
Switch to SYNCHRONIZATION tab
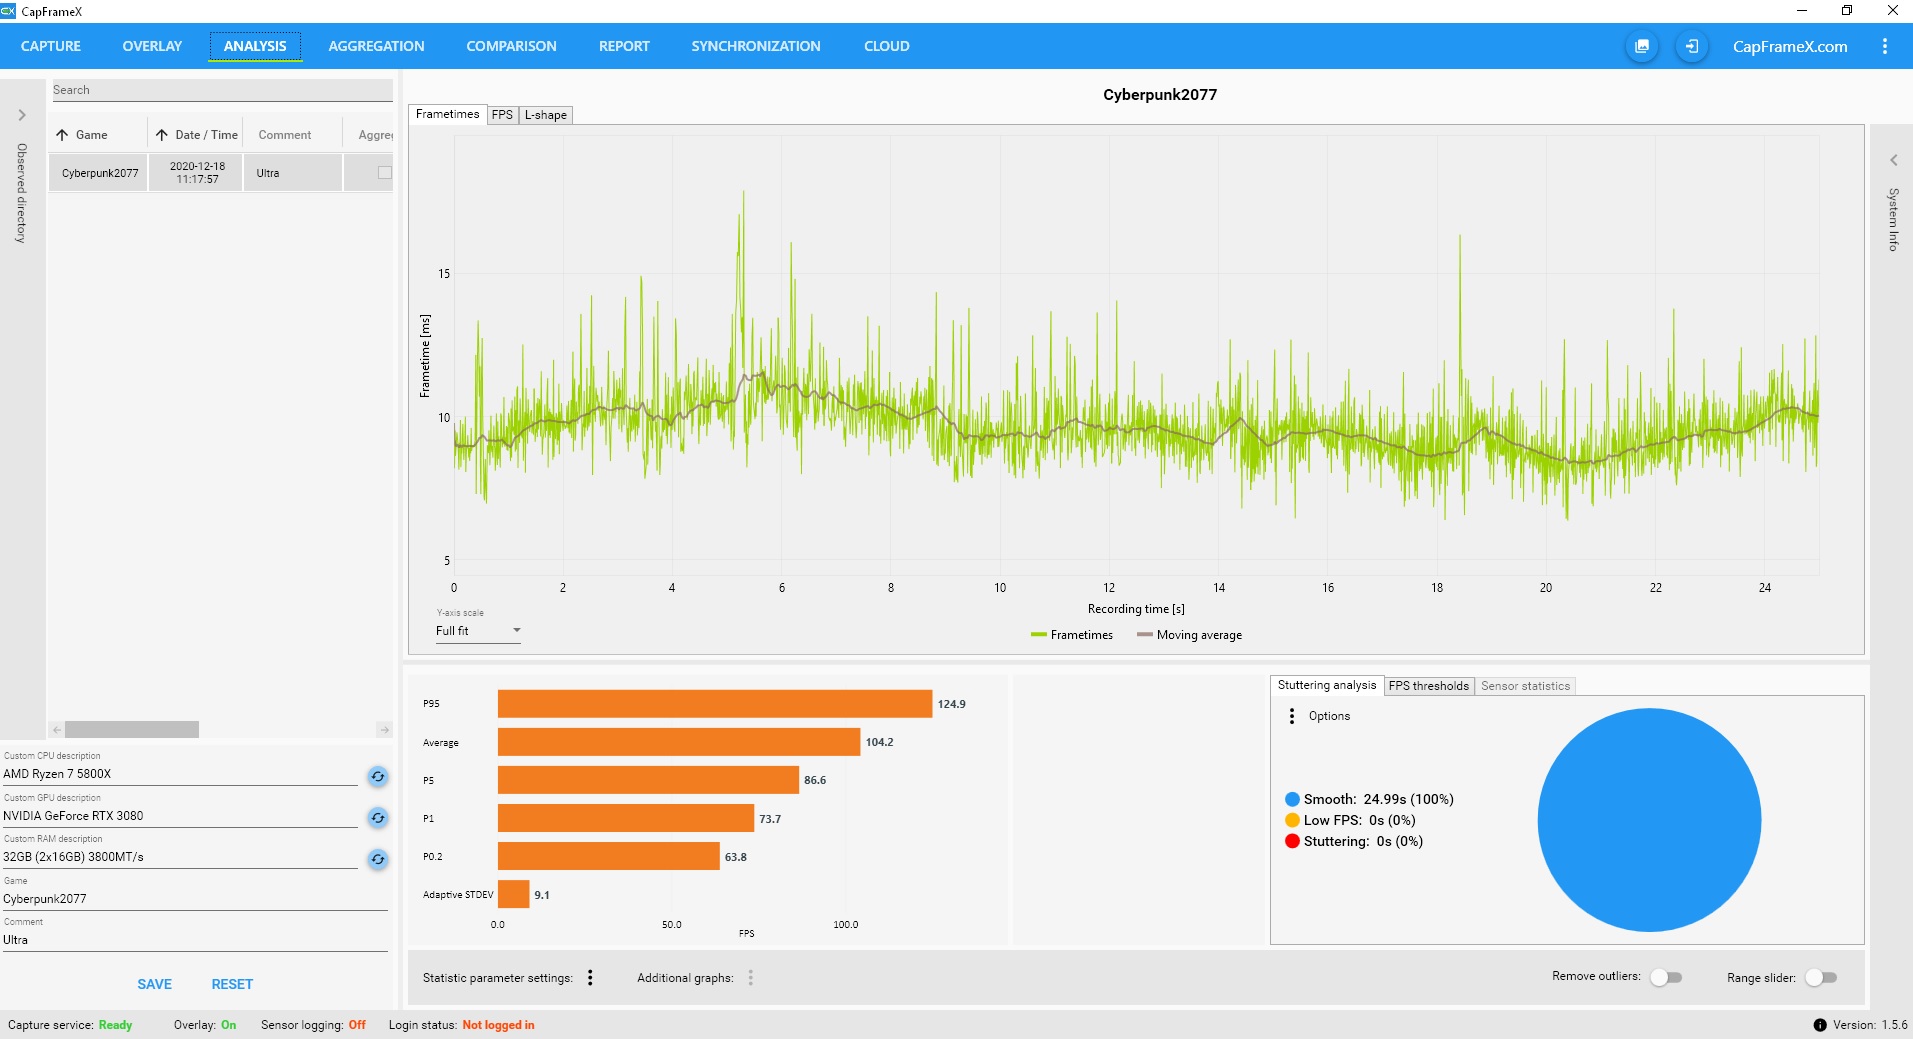[x=756, y=46]
